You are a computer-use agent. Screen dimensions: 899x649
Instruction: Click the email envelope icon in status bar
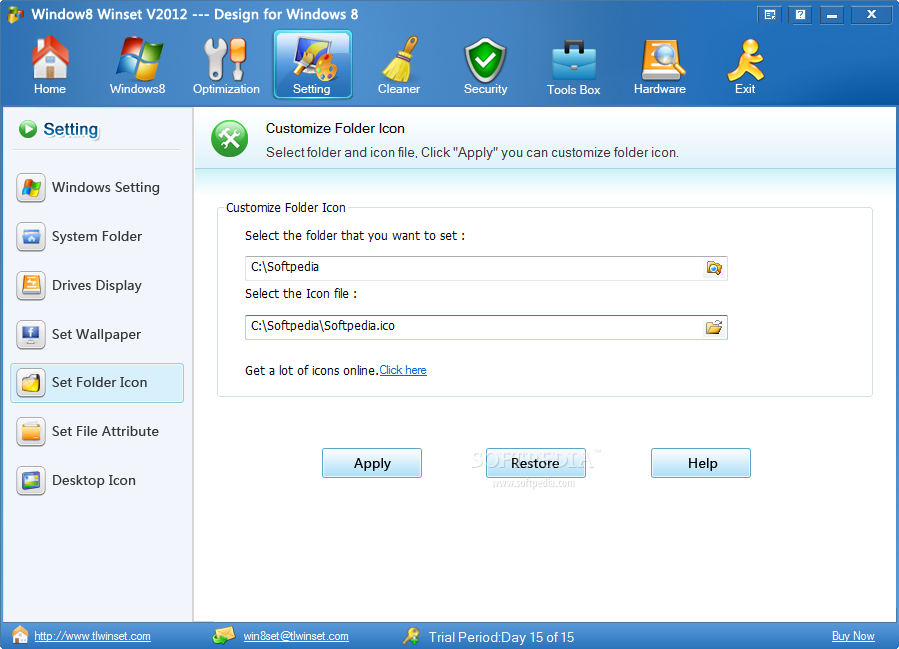coord(224,635)
